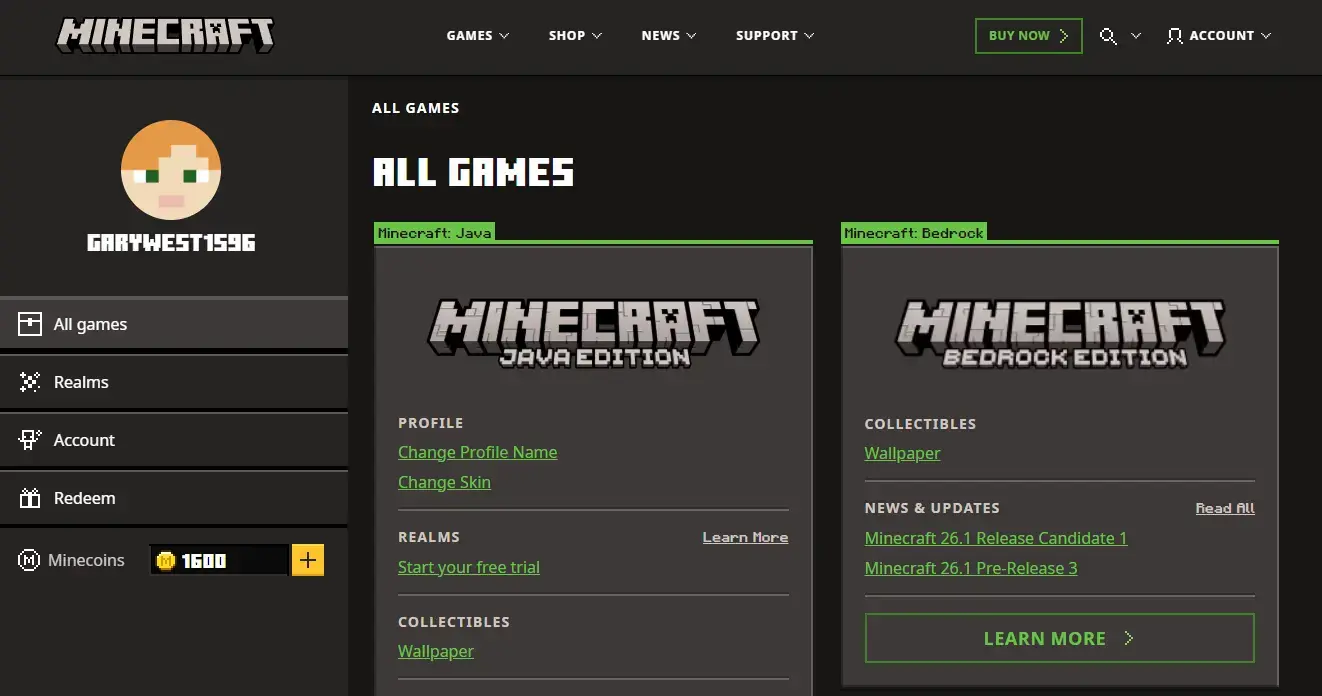This screenshot has height=696, width=1322.
Task: Click the Minecoins circle M icon
Action: [29, 560]
